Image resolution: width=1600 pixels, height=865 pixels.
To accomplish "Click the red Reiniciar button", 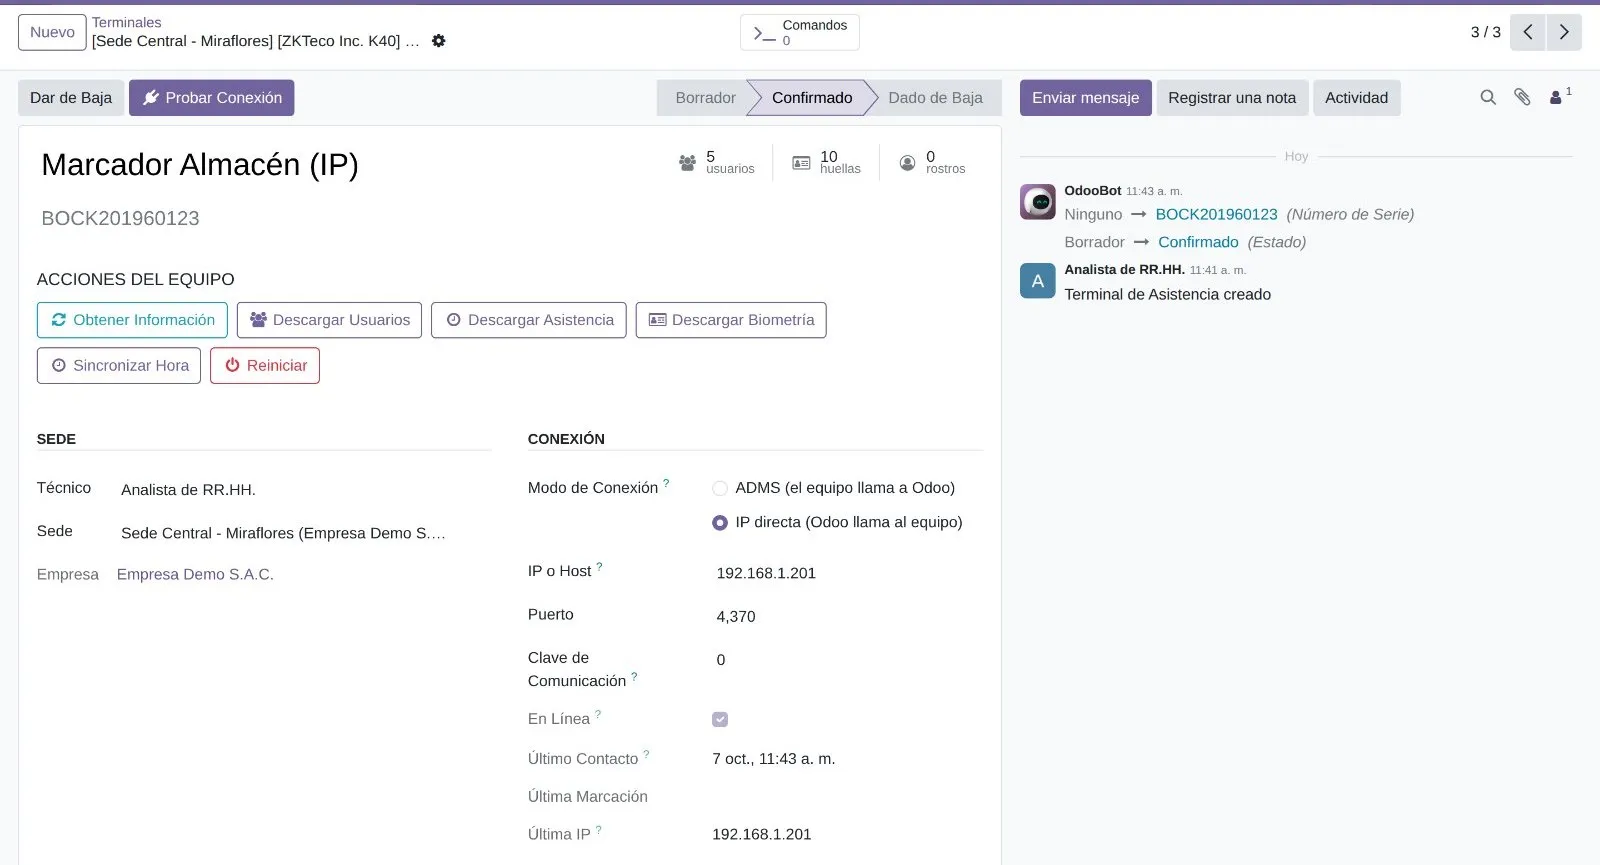I will [265, 366].
